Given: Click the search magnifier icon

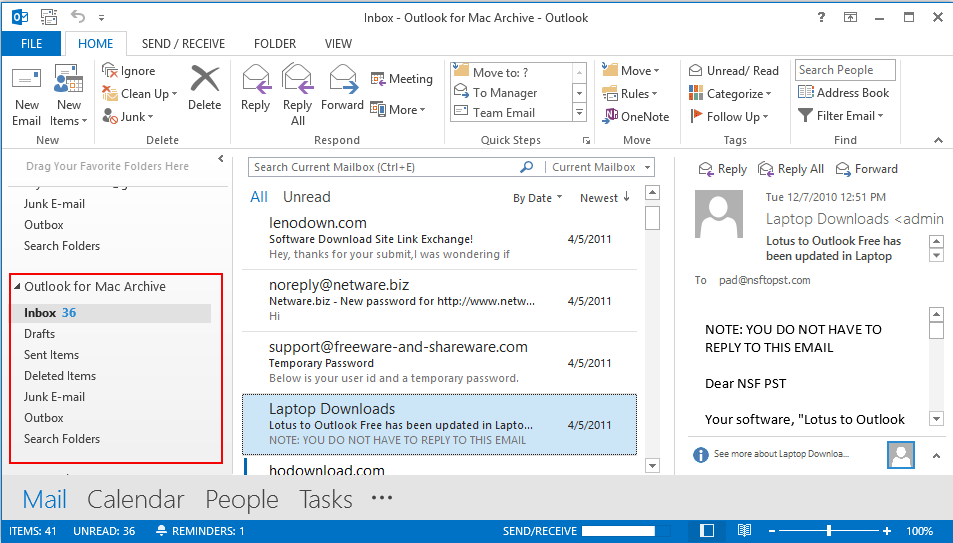Looking at the screenshot, I should (527, 167).
